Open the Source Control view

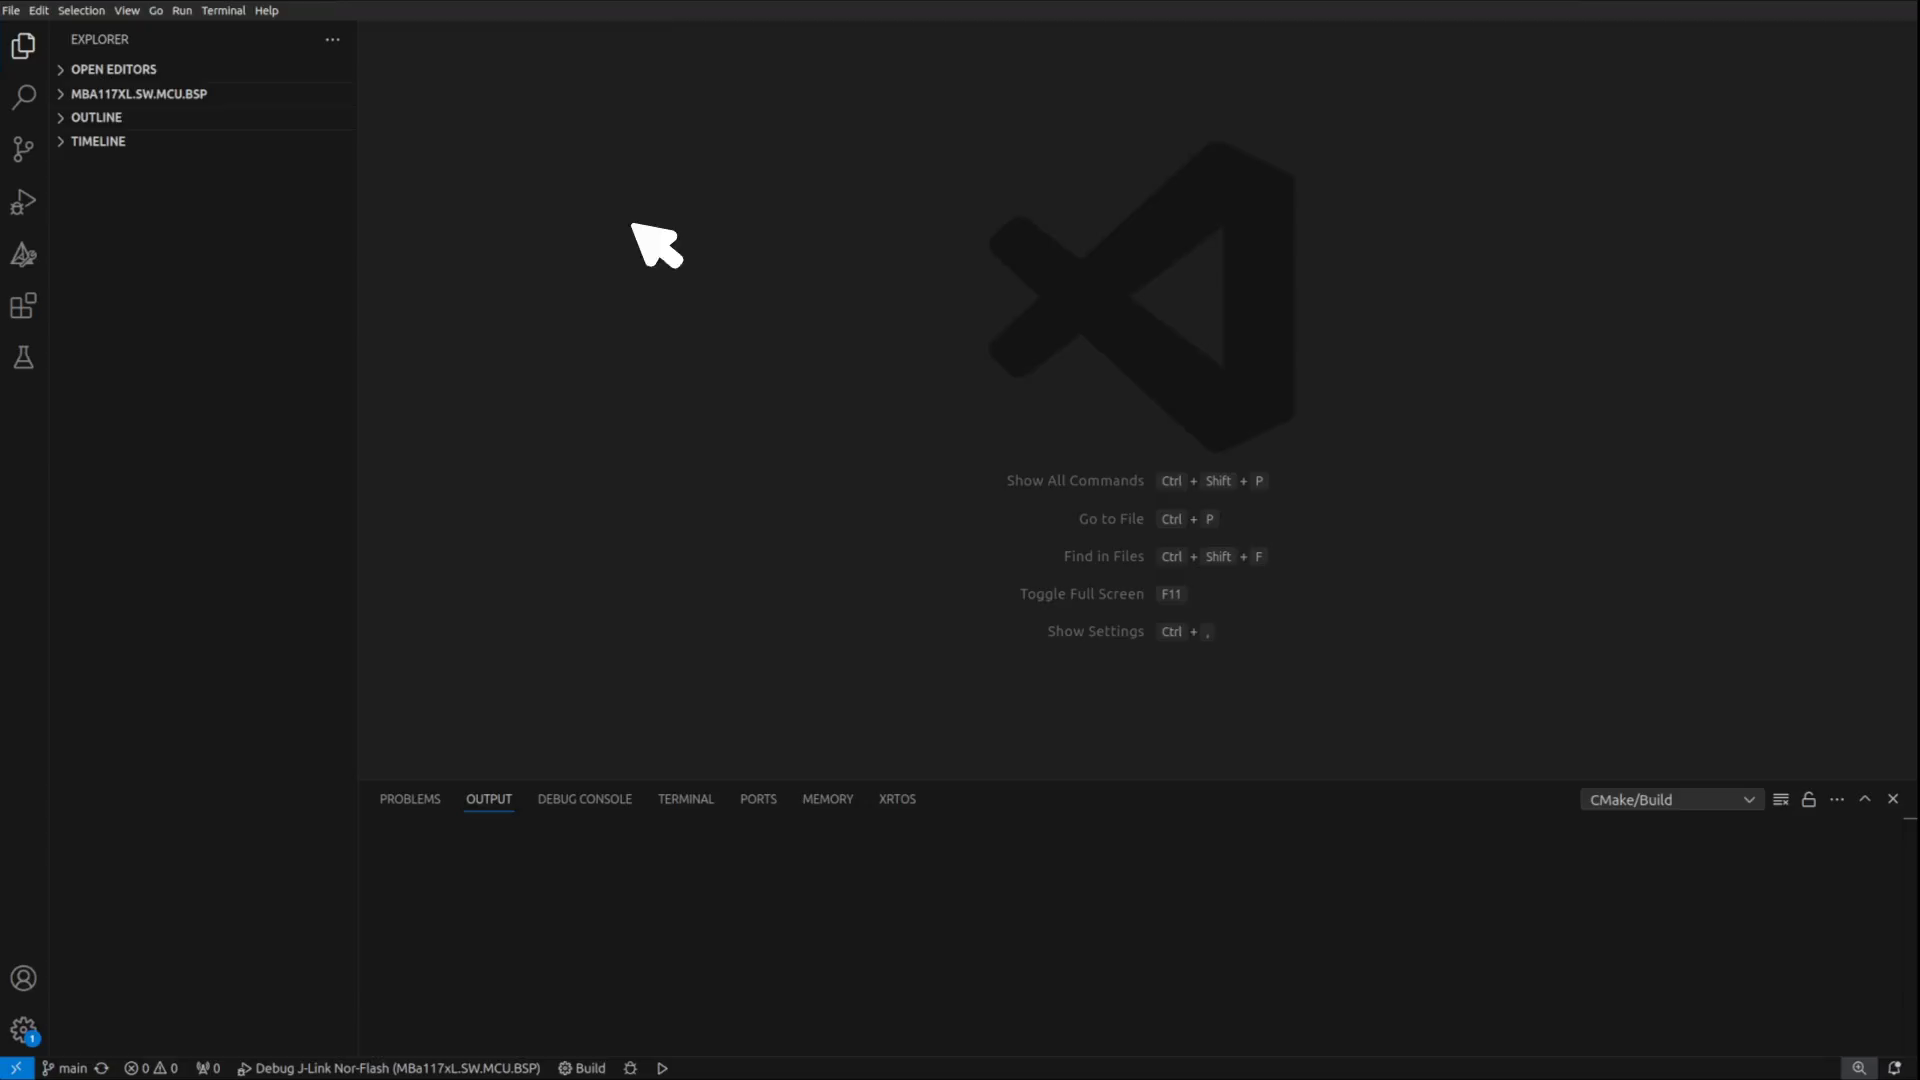(x=23, y=150)
